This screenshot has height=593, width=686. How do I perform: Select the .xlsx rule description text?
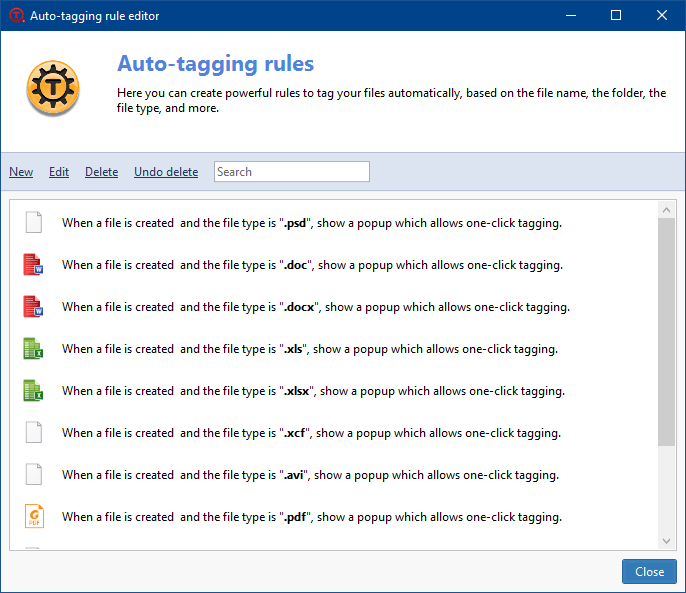(313, 391)
